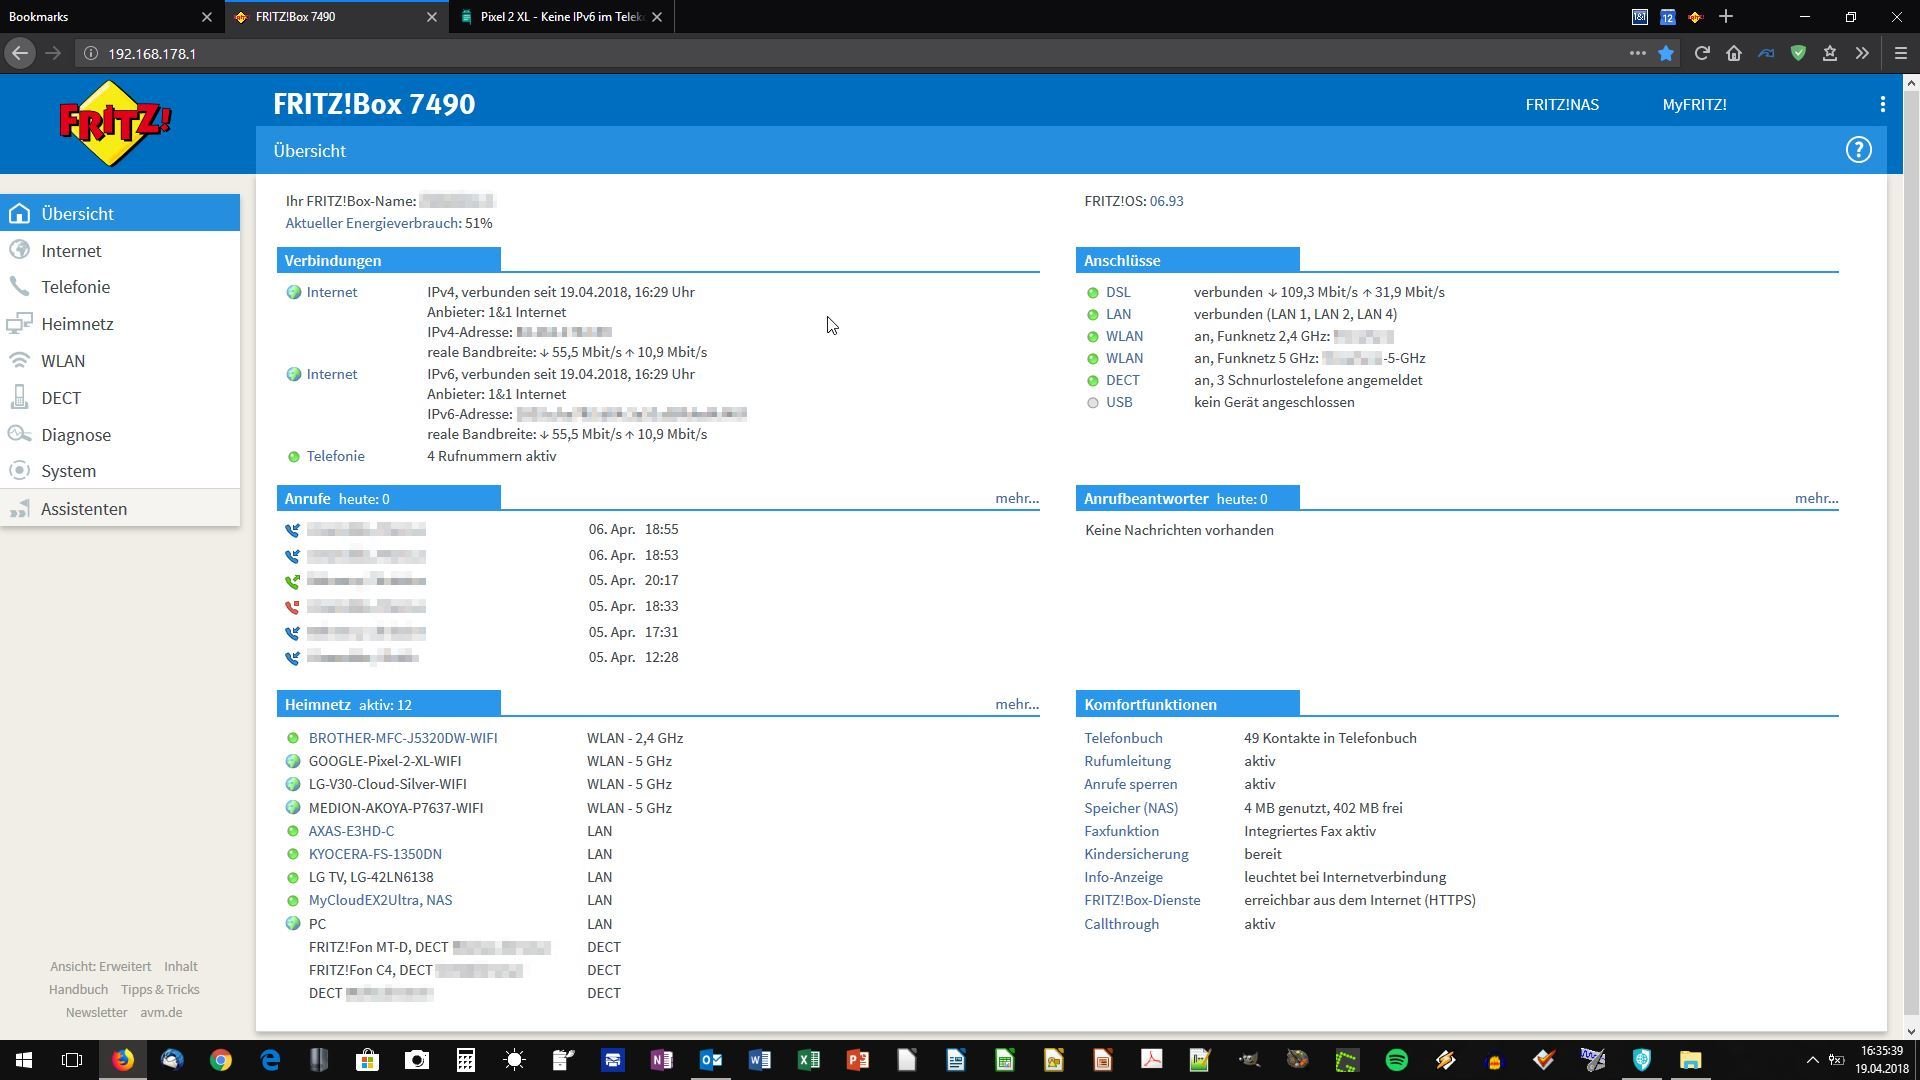Click the green shield extension icon

click(1798, 54)
